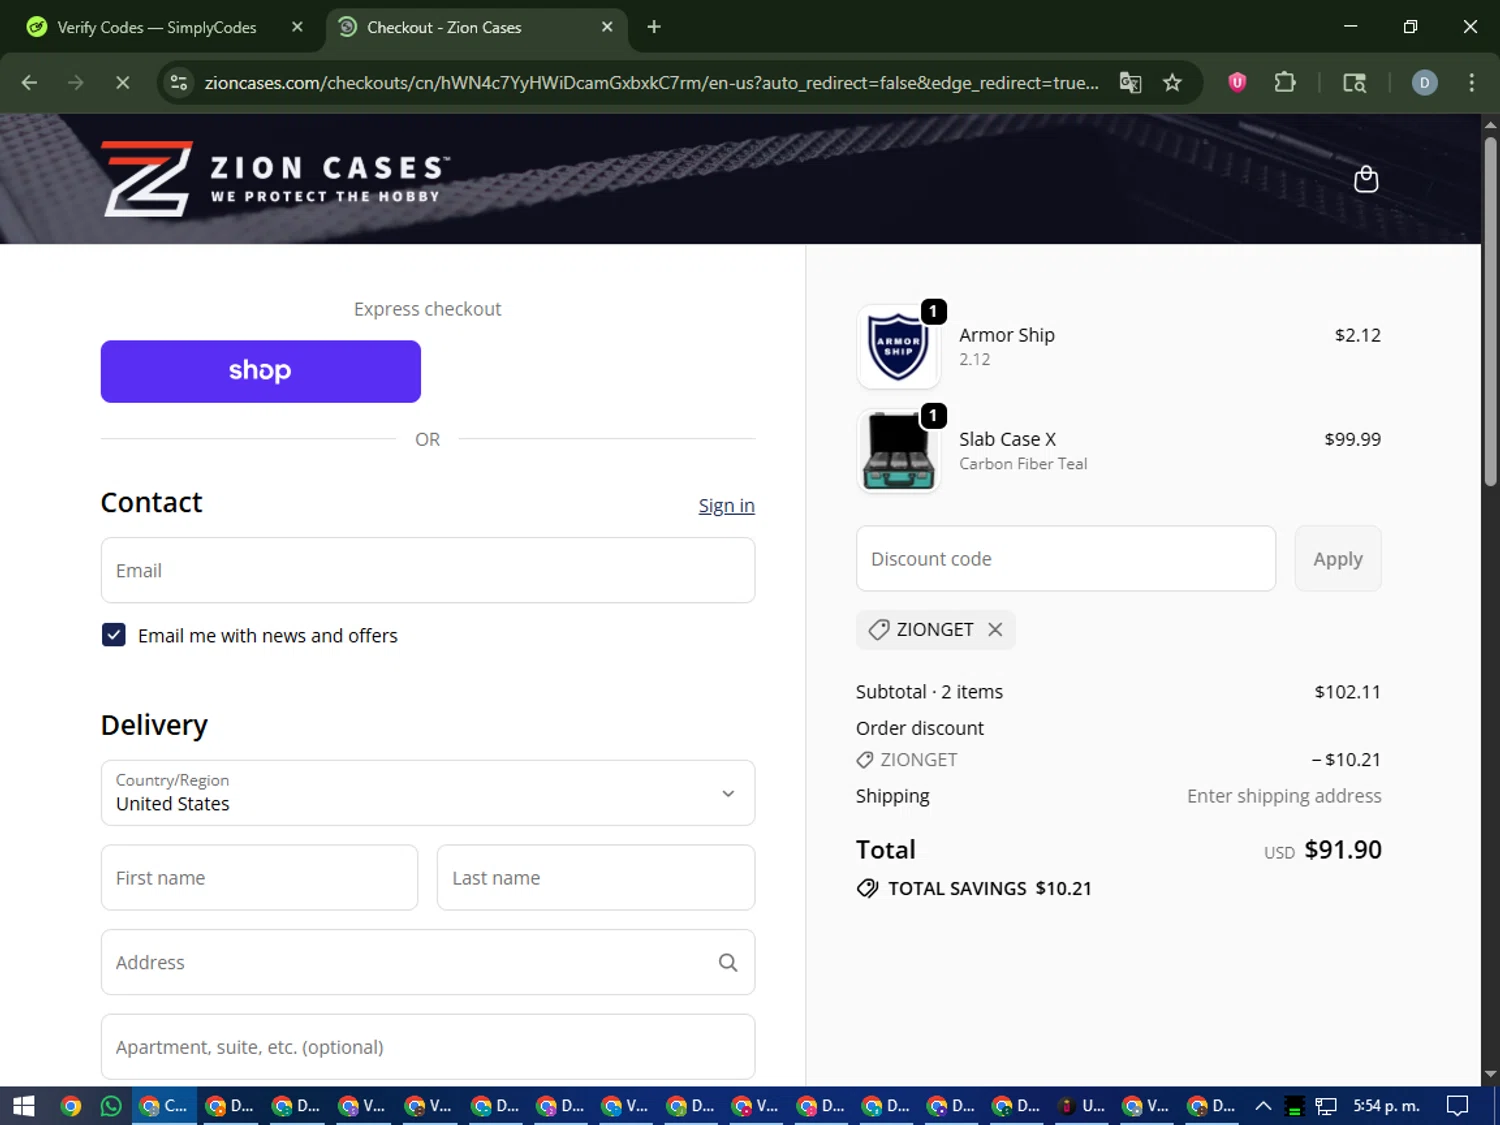Click the Enter shipping address text
The width and height of the screenshot is (1500, 1125).
1284,796
